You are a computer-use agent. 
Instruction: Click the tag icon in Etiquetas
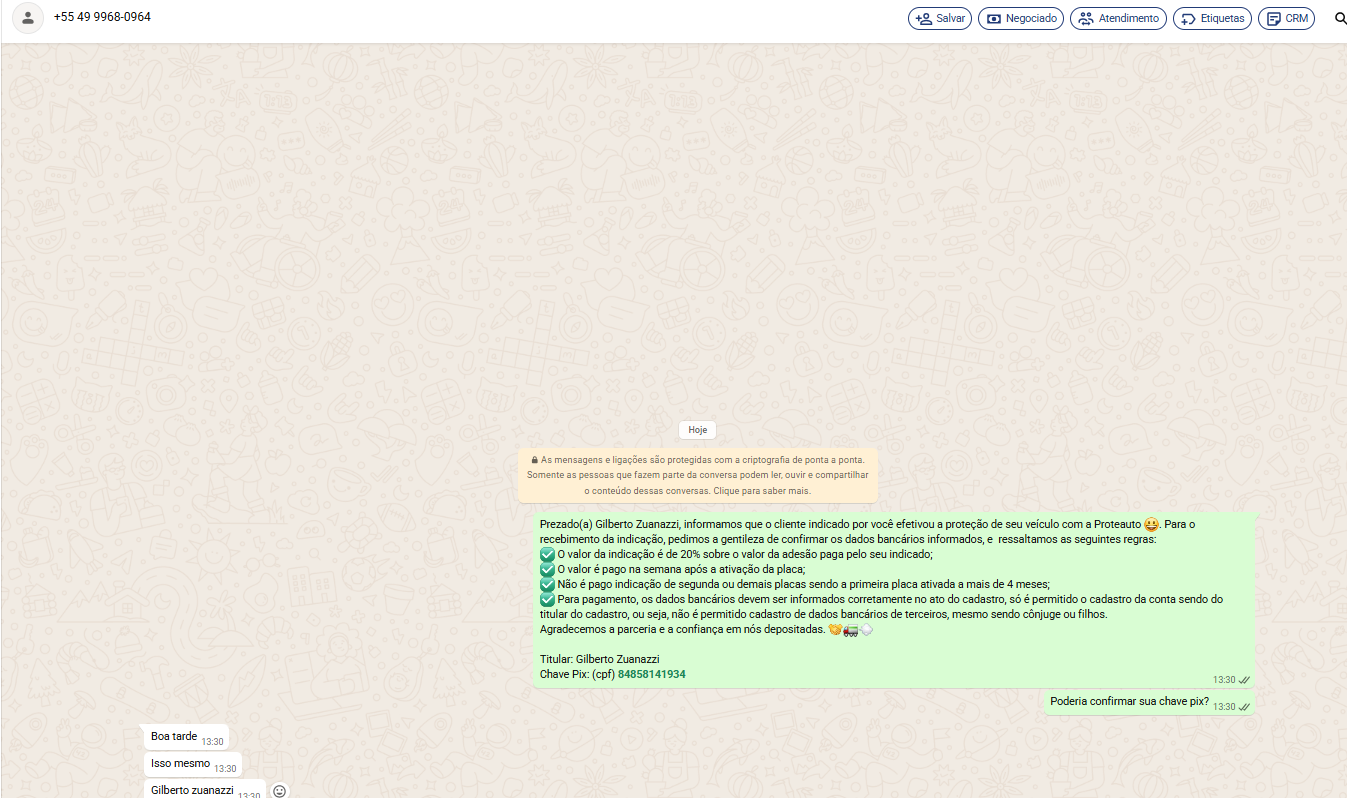click(x=1188, y=18)
